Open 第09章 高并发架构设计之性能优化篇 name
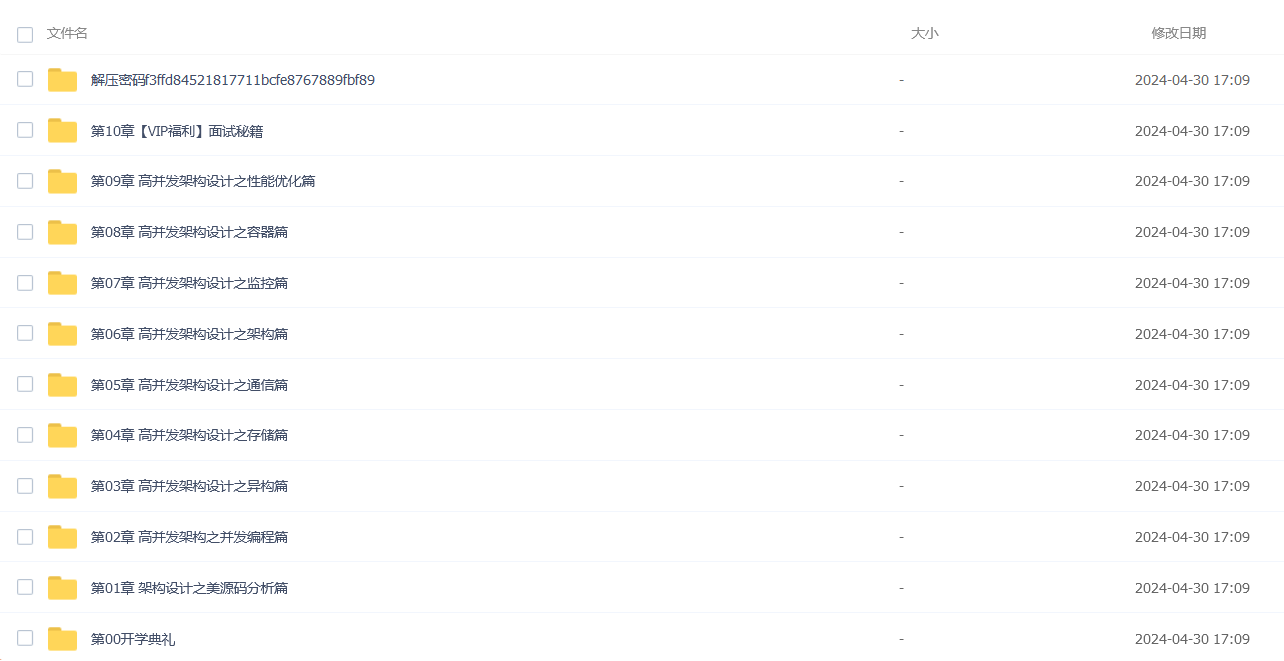The width and height of the screenshot is (1284, 661). coord(203,181)
